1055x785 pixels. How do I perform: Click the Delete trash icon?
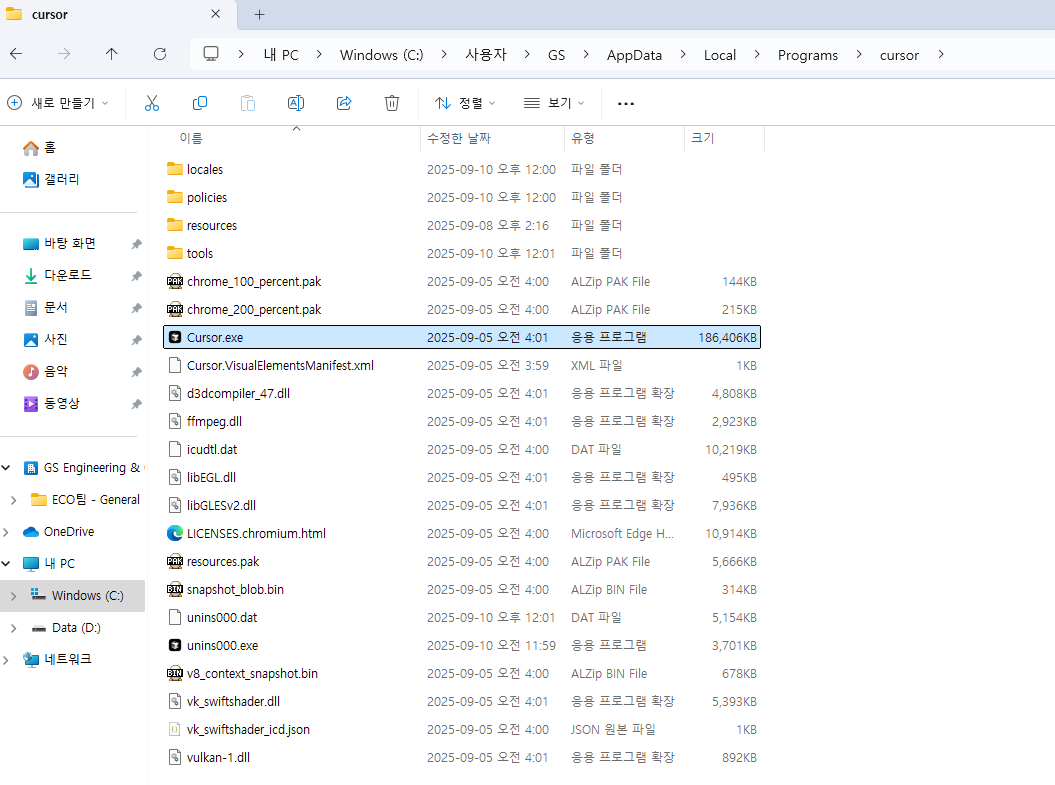pos(392,103)
